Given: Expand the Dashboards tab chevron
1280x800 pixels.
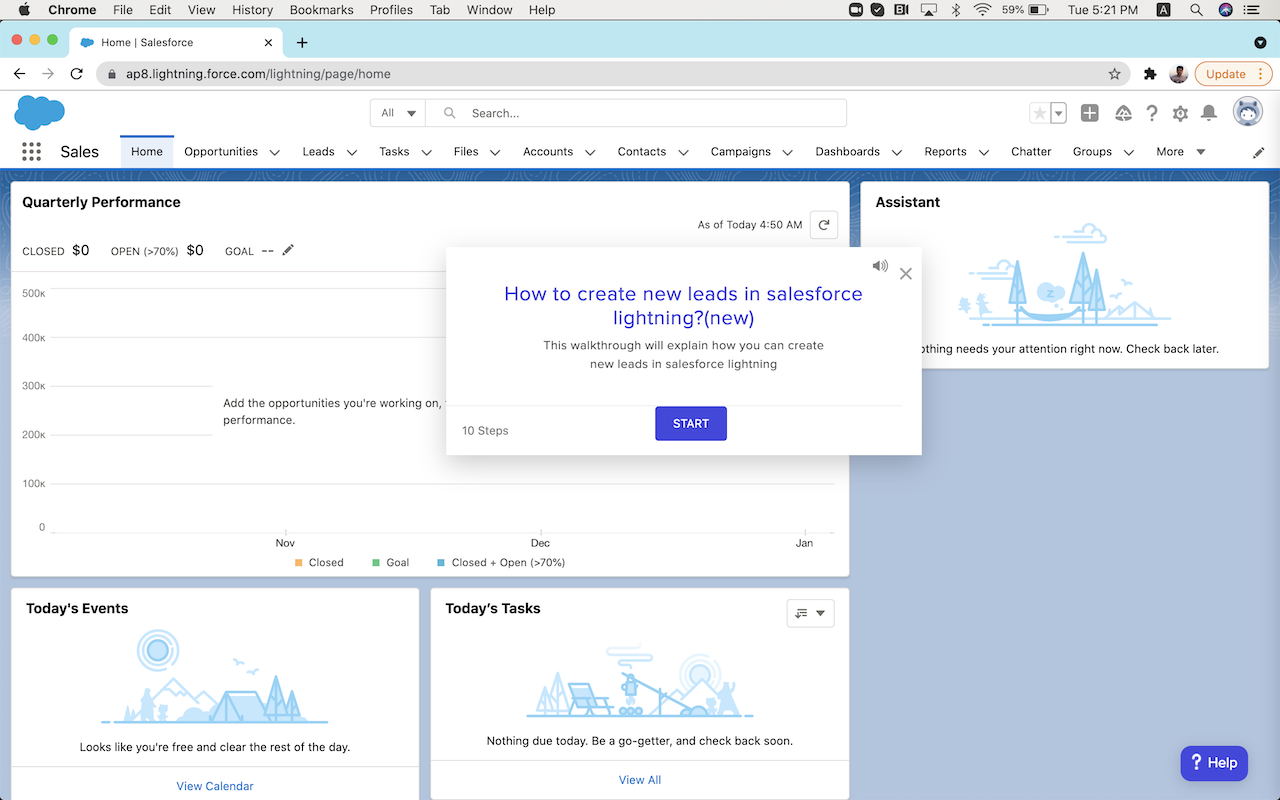Looking at the screenshot, I should 897,153.
